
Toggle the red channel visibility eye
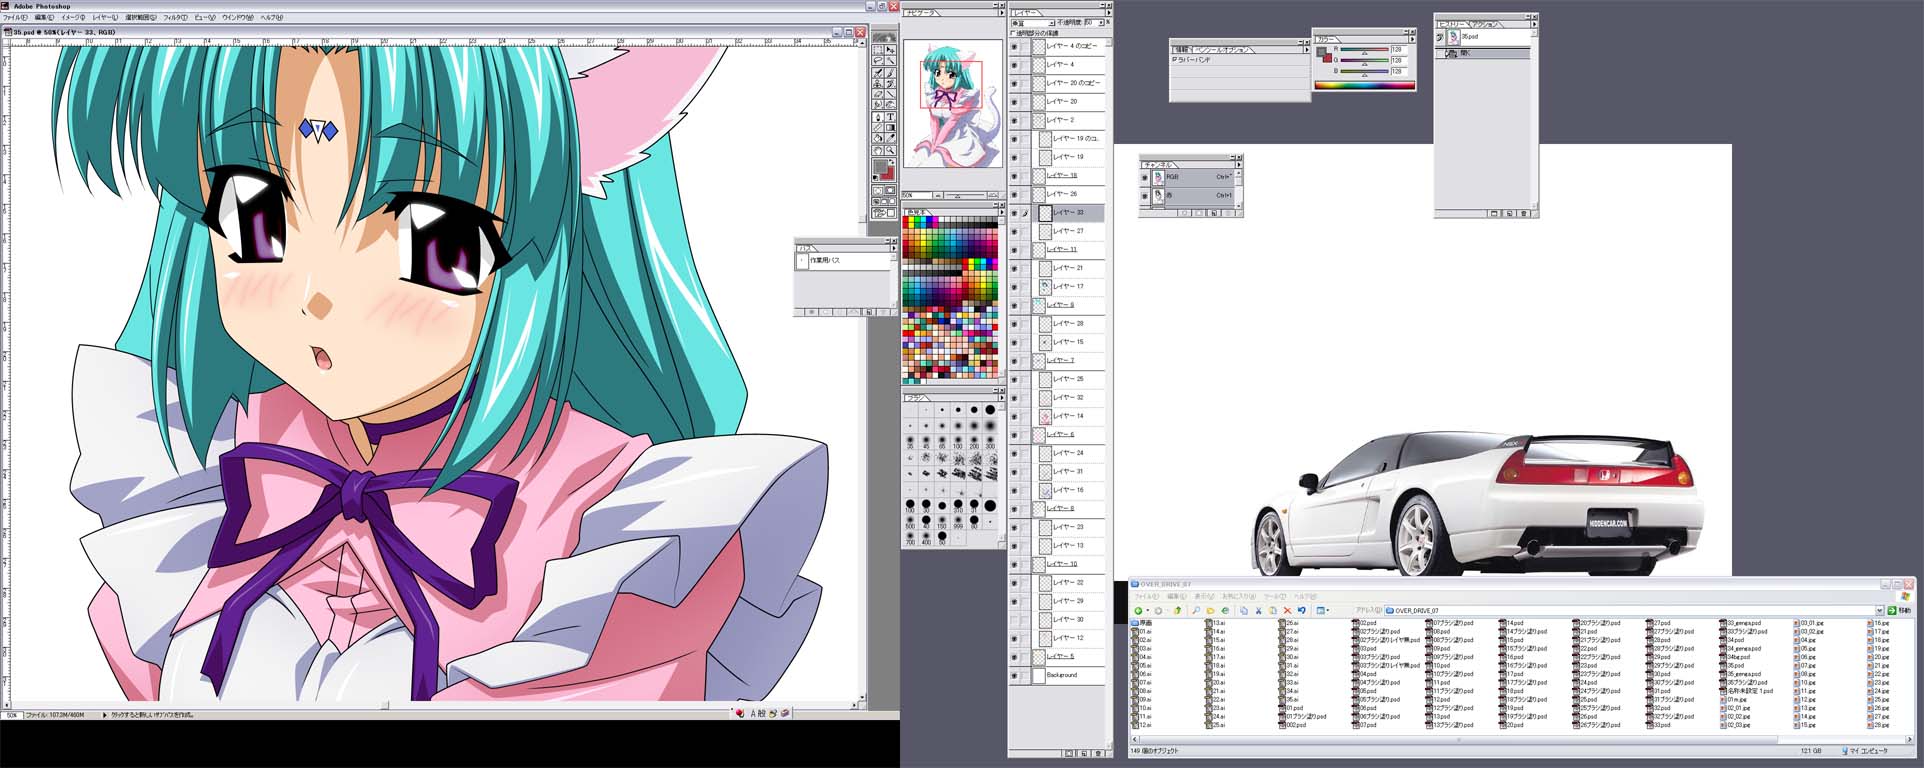(x=1145, y=196)
